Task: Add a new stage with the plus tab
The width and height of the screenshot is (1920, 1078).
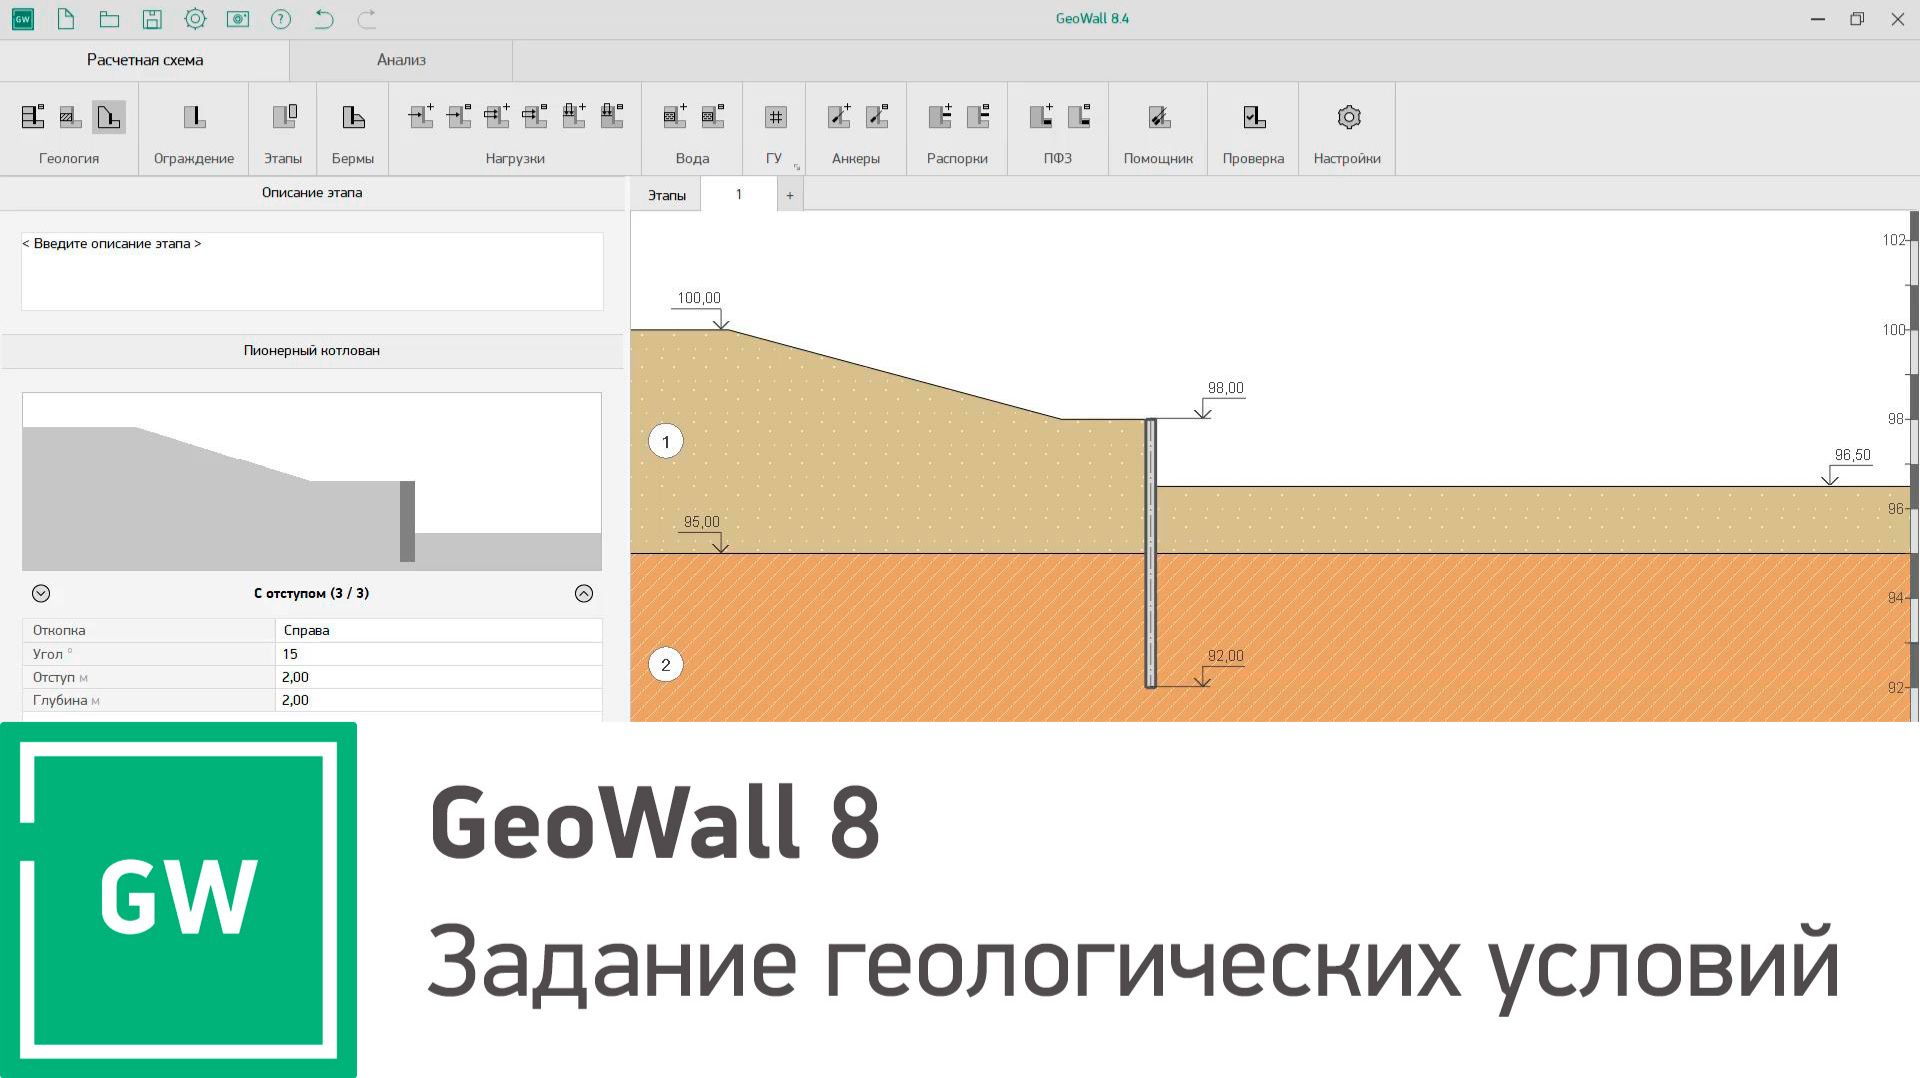Action: (x=790, y=195)
